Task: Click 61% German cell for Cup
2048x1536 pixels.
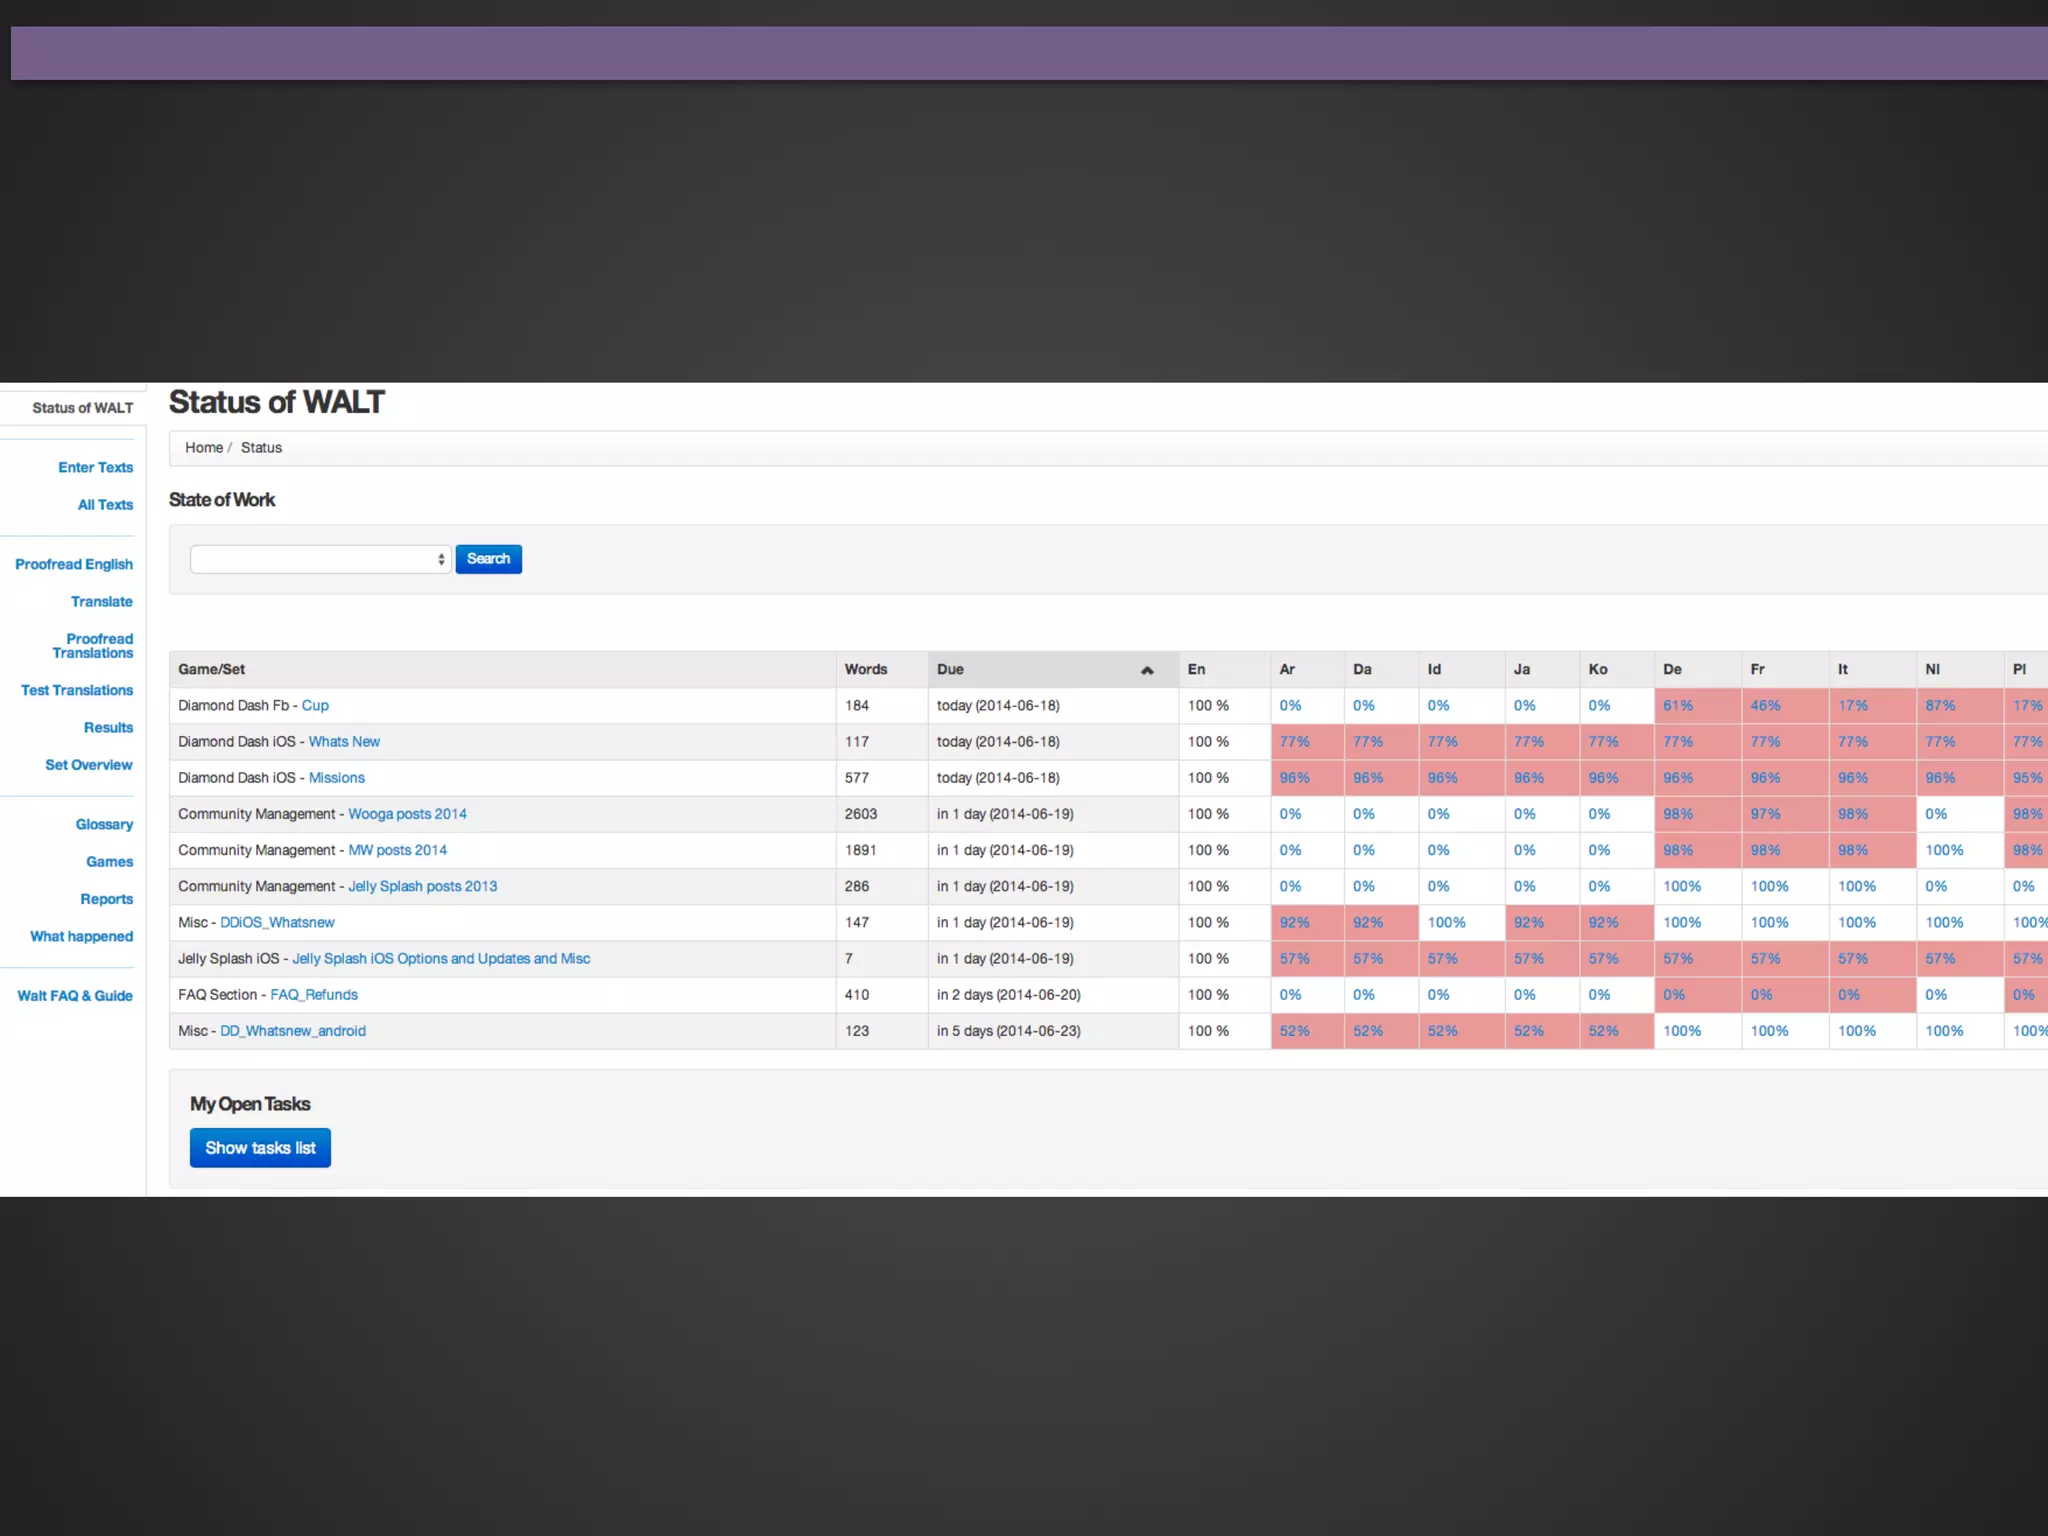Action: pos(1678,706)
